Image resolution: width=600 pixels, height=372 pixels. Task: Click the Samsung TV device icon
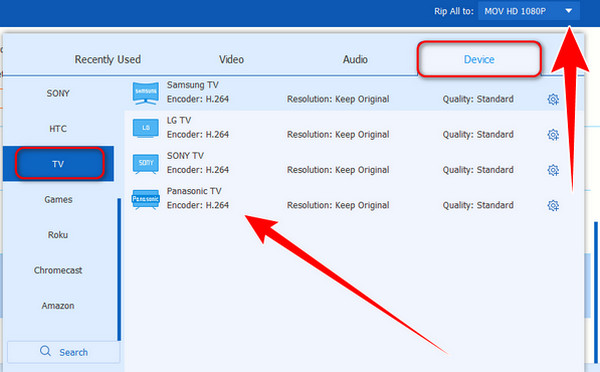(145, 93)
